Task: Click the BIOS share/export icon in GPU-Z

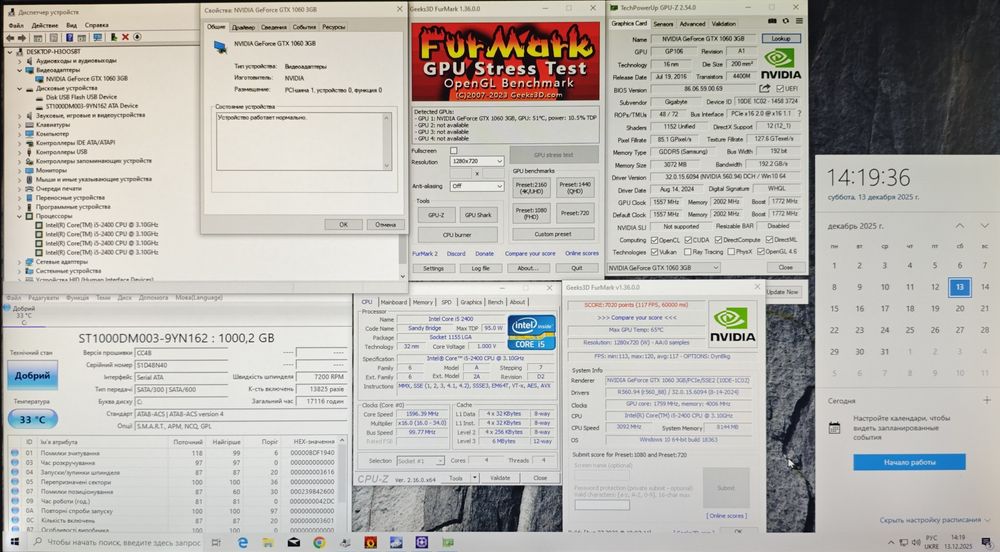Action: coord(765,89)
